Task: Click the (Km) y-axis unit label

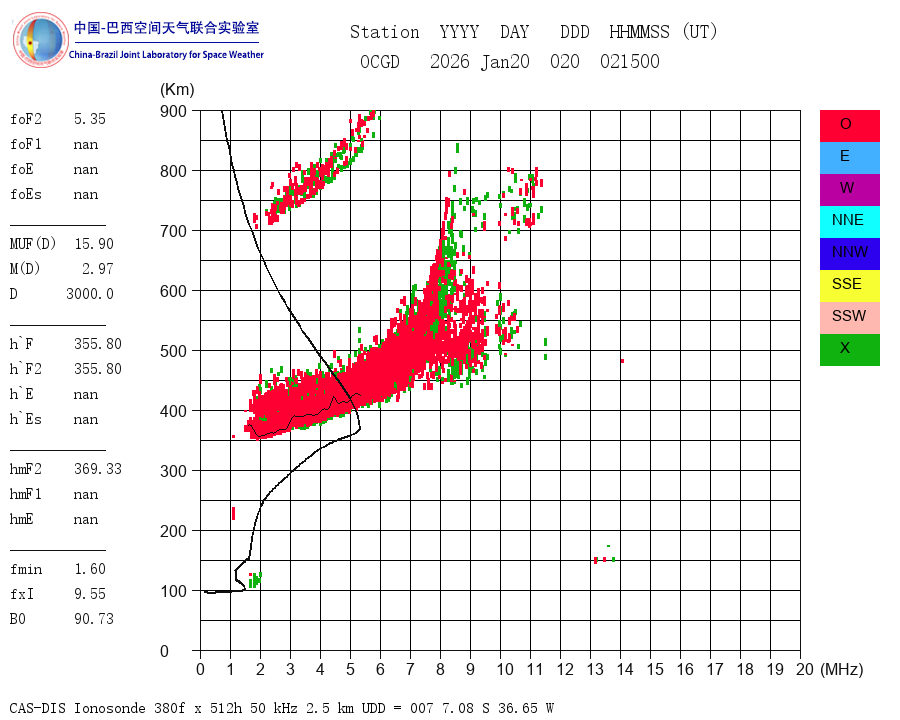Action: [177, 90]
